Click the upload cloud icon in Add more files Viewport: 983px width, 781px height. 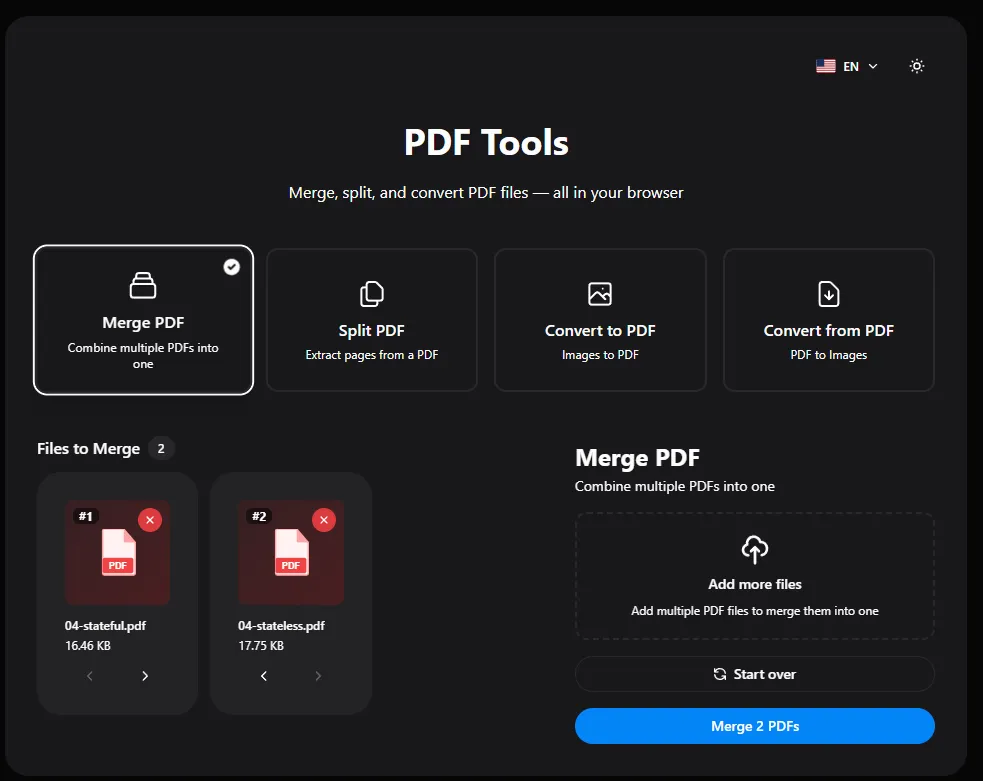click(x=754, y=548)
